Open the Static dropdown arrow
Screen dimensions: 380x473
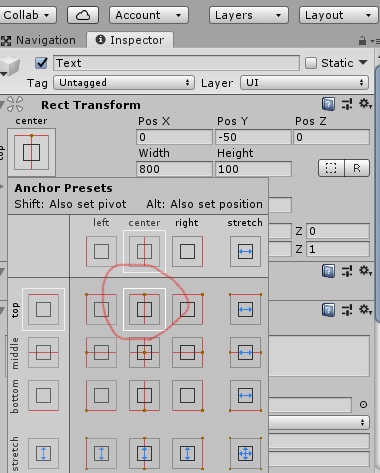(363, 62)
